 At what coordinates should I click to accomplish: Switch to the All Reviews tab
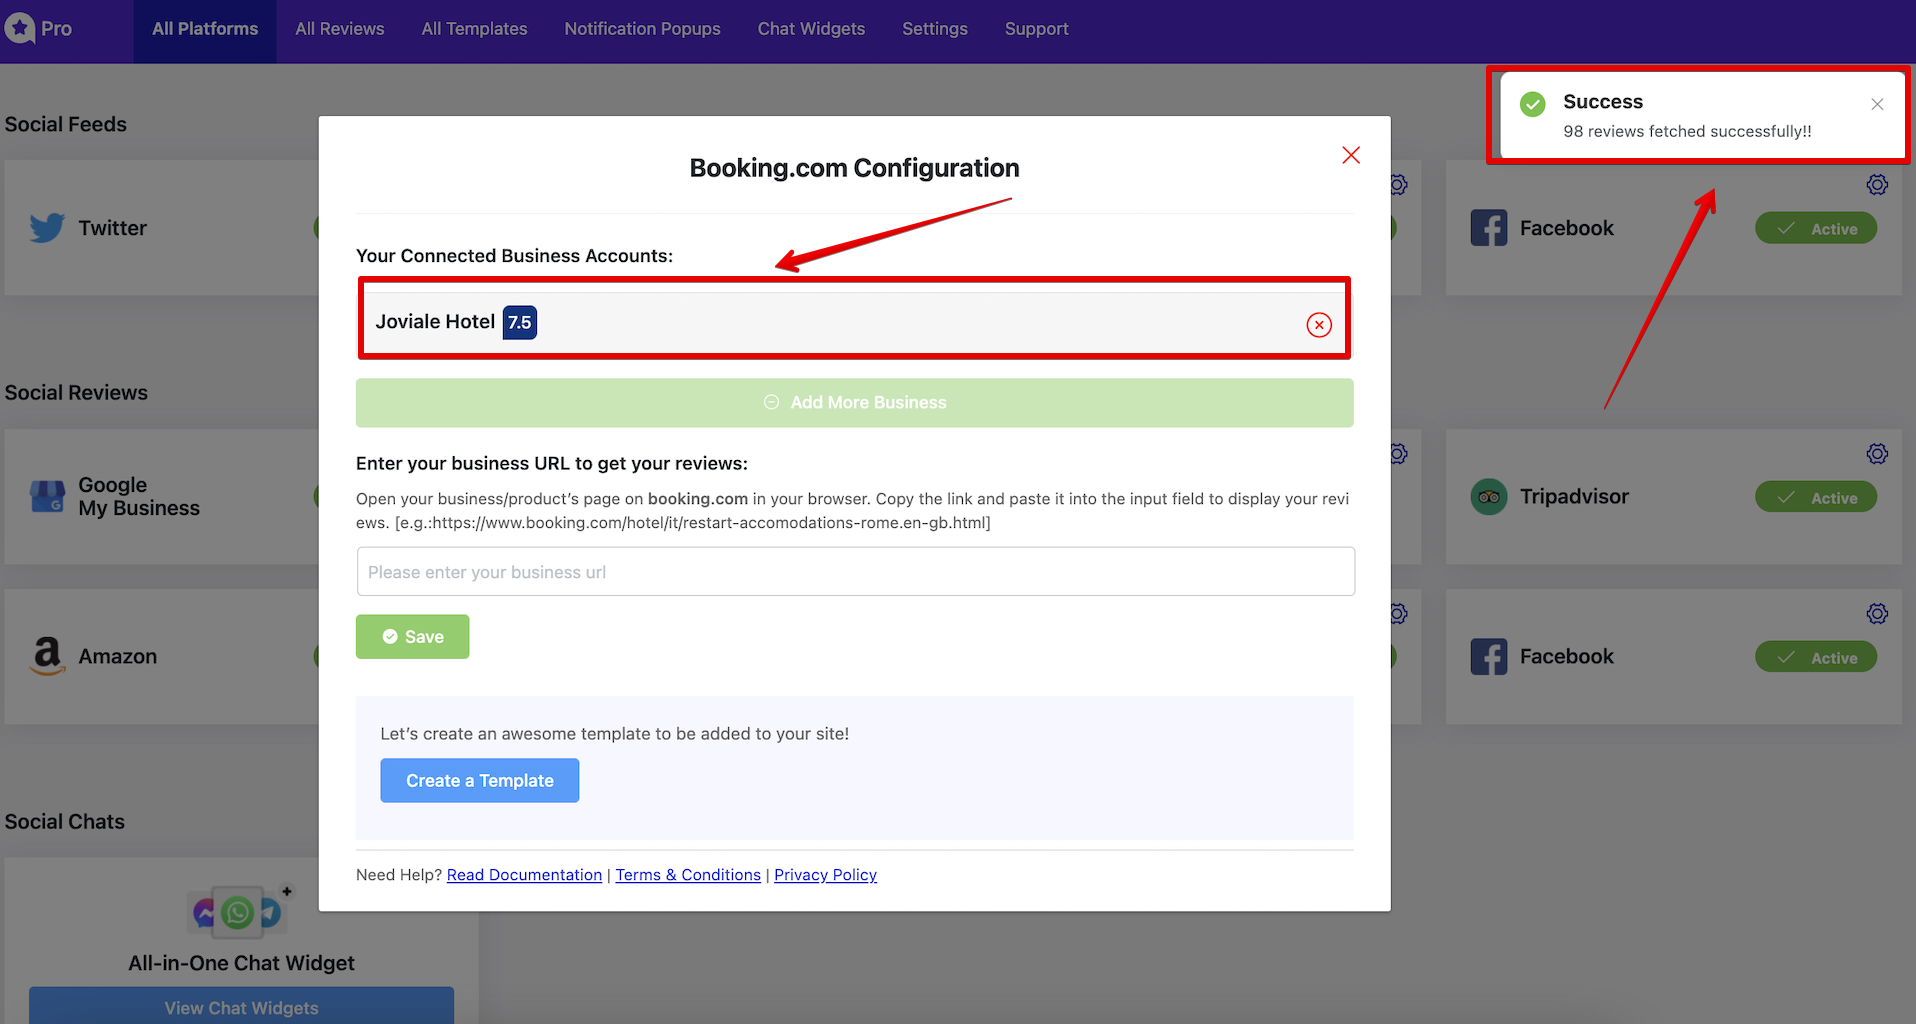tap(340, 29)
